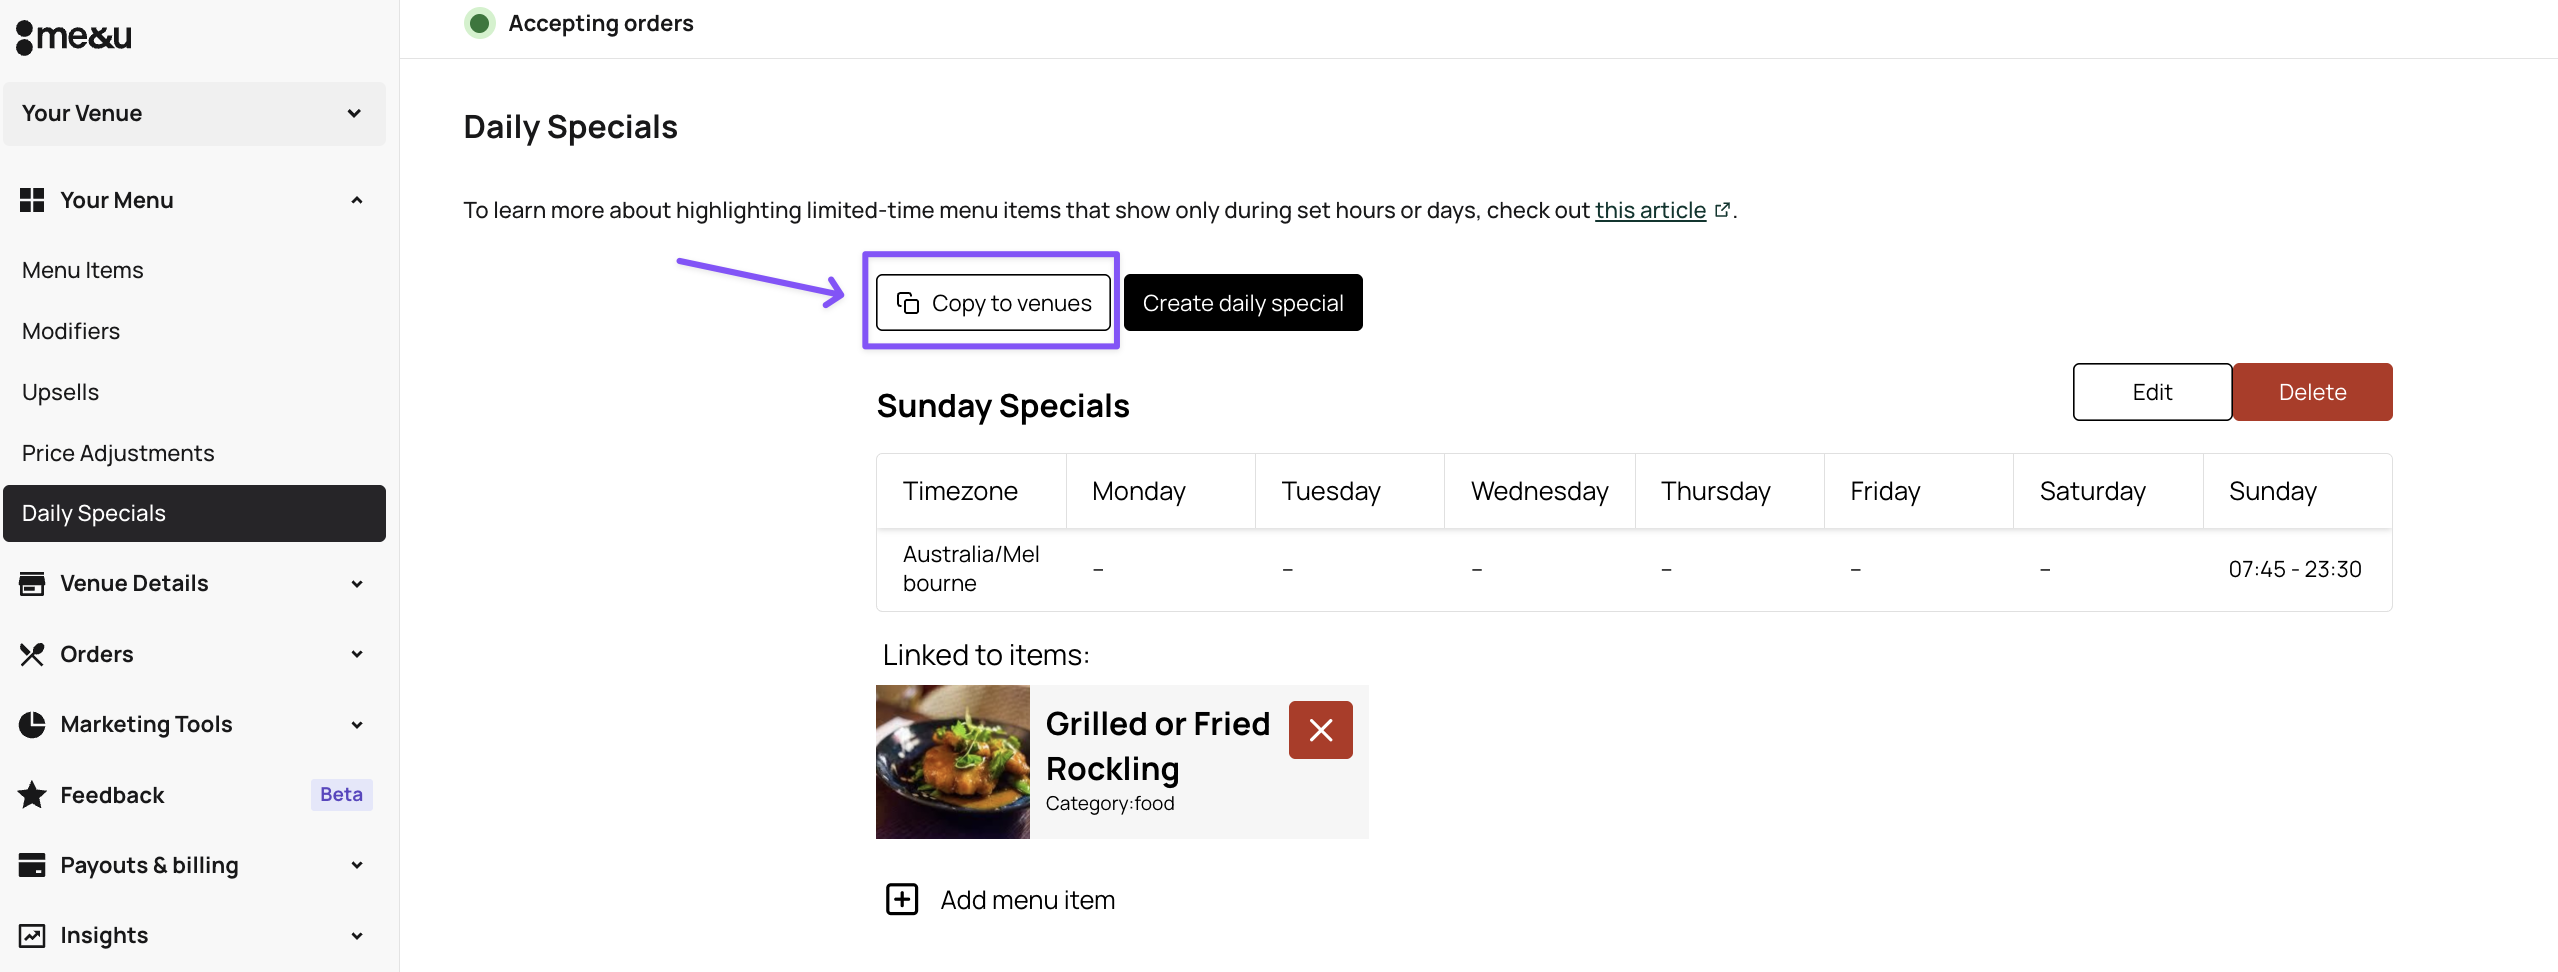Click the Venue Details menu icon
This screenshot has width=2558, height=972.
click(x=33, y=583)
